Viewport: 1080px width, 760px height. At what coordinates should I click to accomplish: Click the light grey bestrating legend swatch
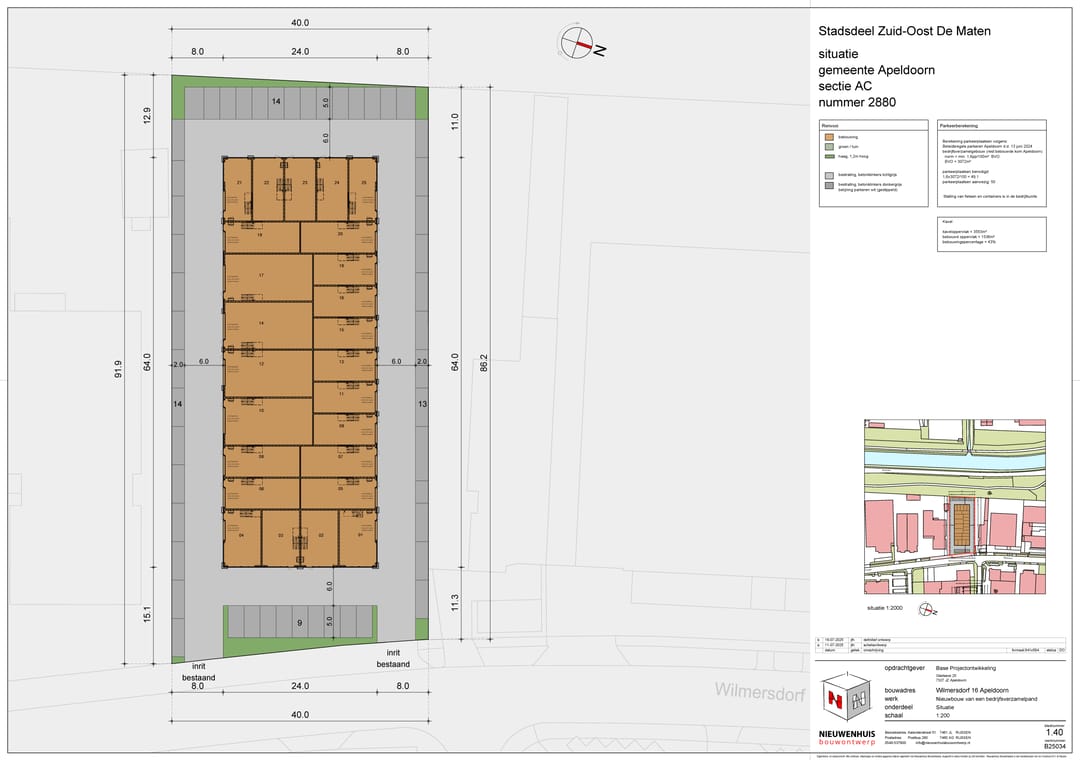click(829, 173)
